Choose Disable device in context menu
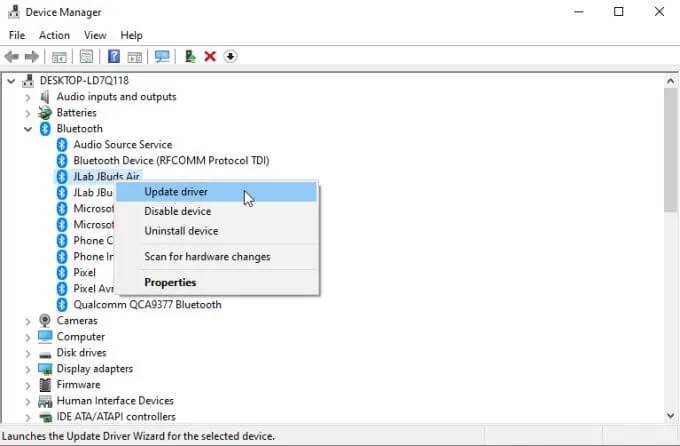The image size is (680, 446). click(x=217, y=211)
